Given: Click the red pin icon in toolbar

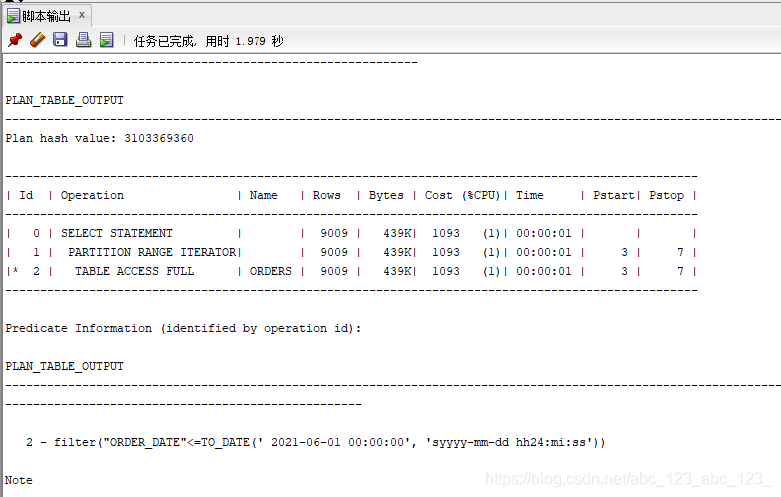Looking at the screenshot, I should pos(15,40).
